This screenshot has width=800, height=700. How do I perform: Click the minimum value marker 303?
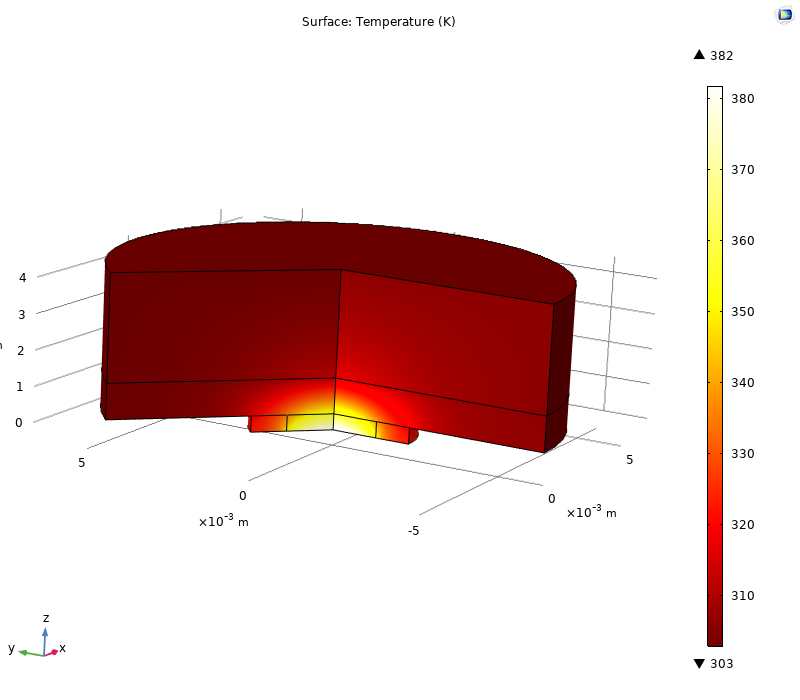[x=714, y=663]
